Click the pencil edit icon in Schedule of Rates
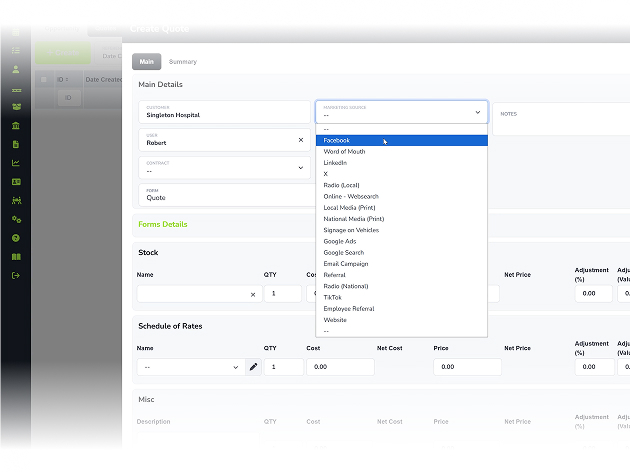This screenshot has height=472, width=630. pyautogui.click(x=254, y=367)
